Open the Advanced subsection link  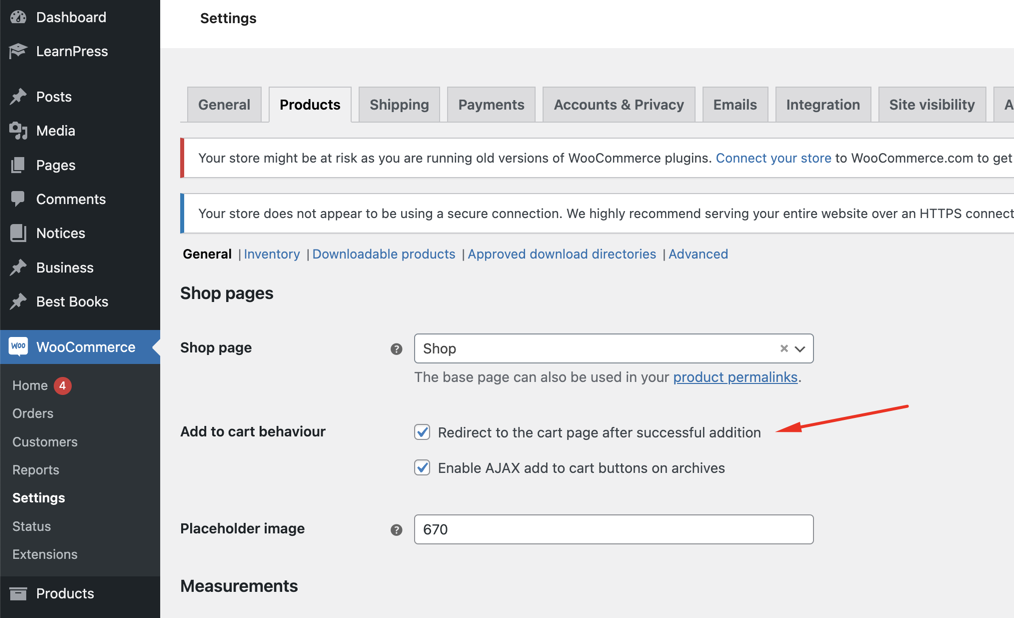698,254
